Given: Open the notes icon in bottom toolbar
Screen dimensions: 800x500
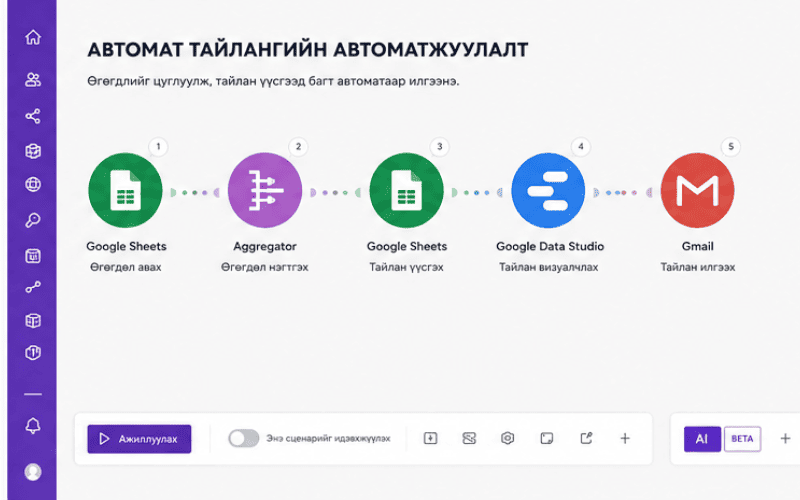Looking at the screenshot, I should pos(547,438).
